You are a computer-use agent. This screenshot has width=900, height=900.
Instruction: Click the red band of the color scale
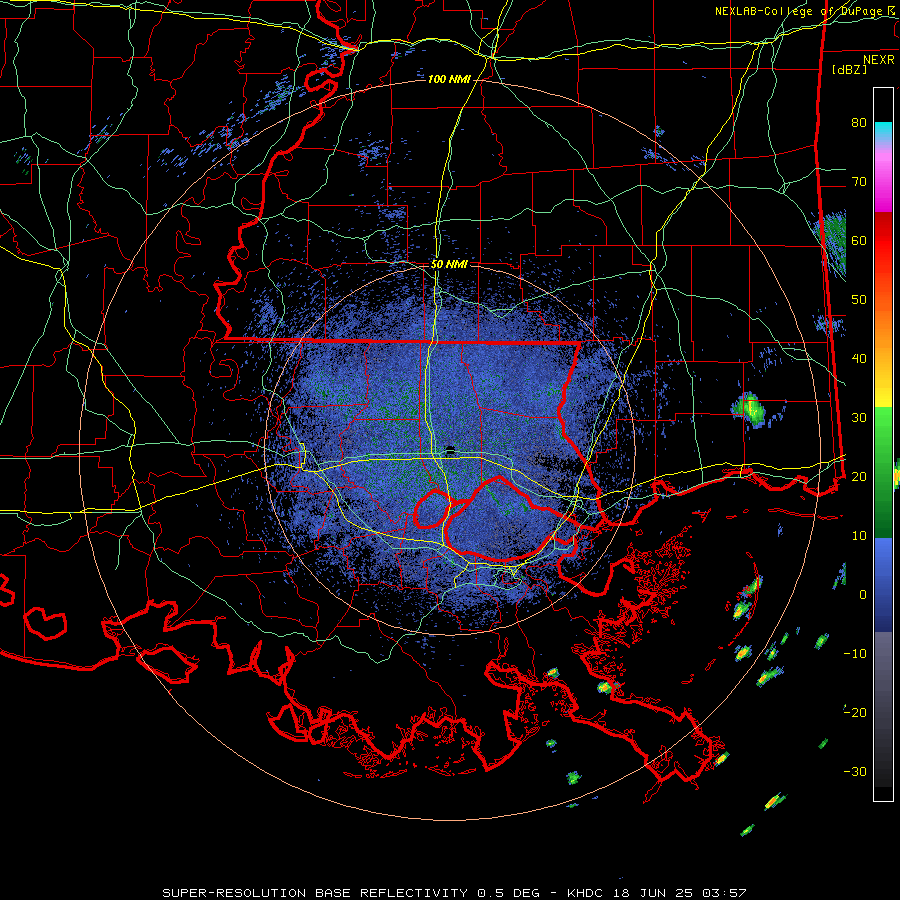[883, 242]
